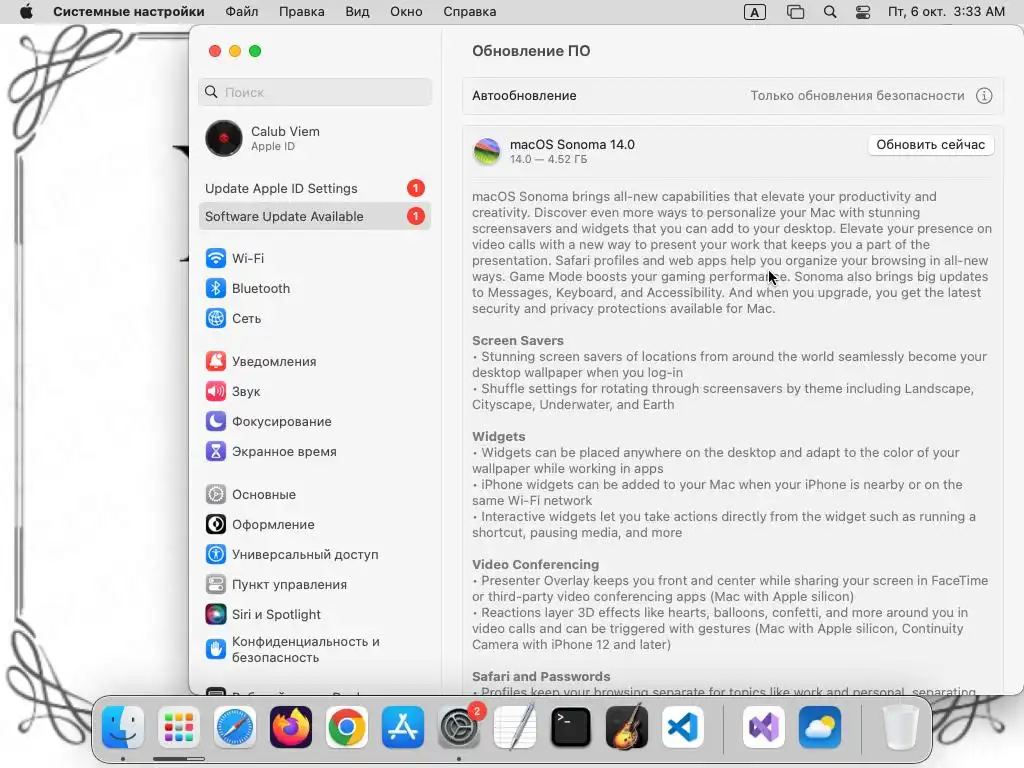Open the Справка menu

tap(470, 12)
